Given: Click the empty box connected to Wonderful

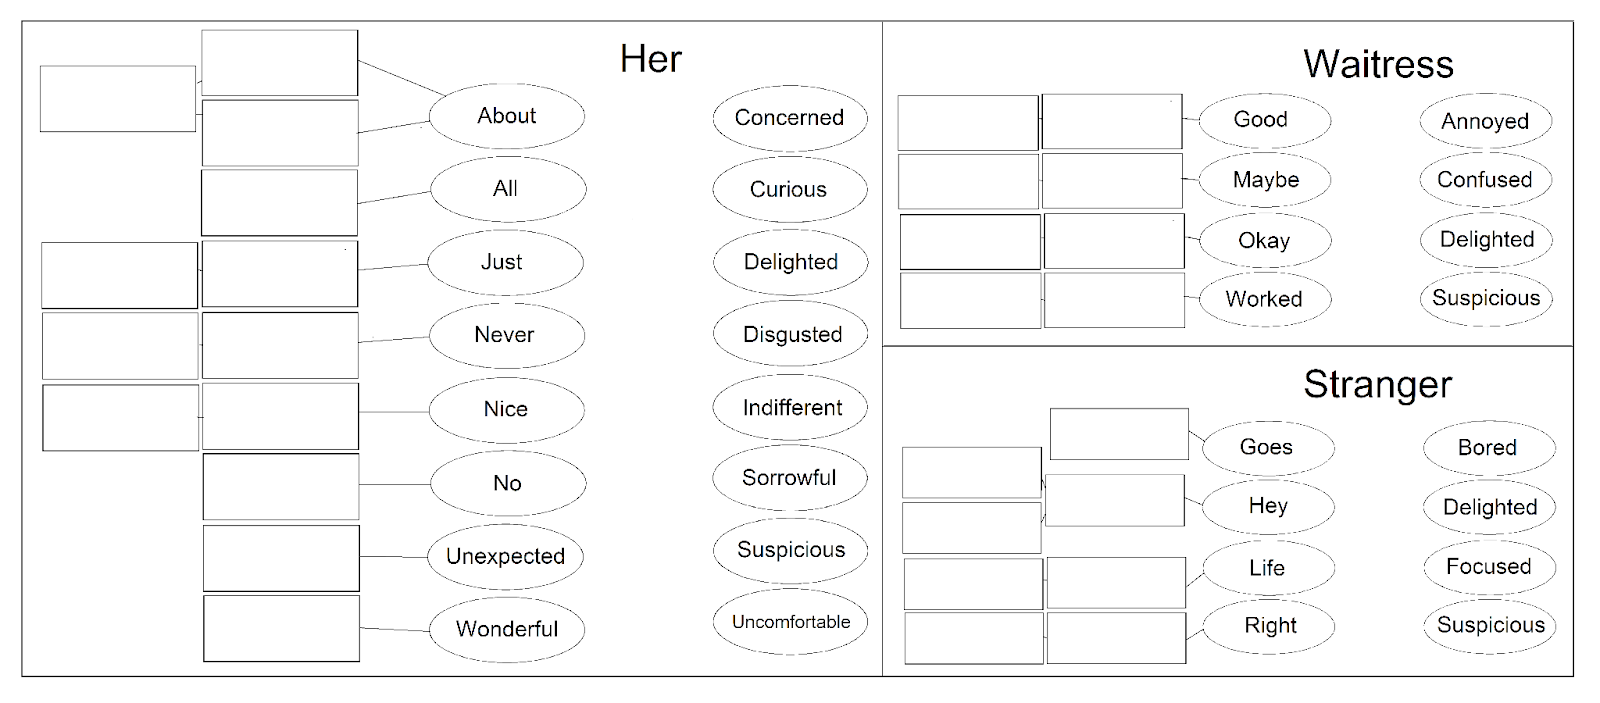Looking at the screenshot, I should [281, 628].
